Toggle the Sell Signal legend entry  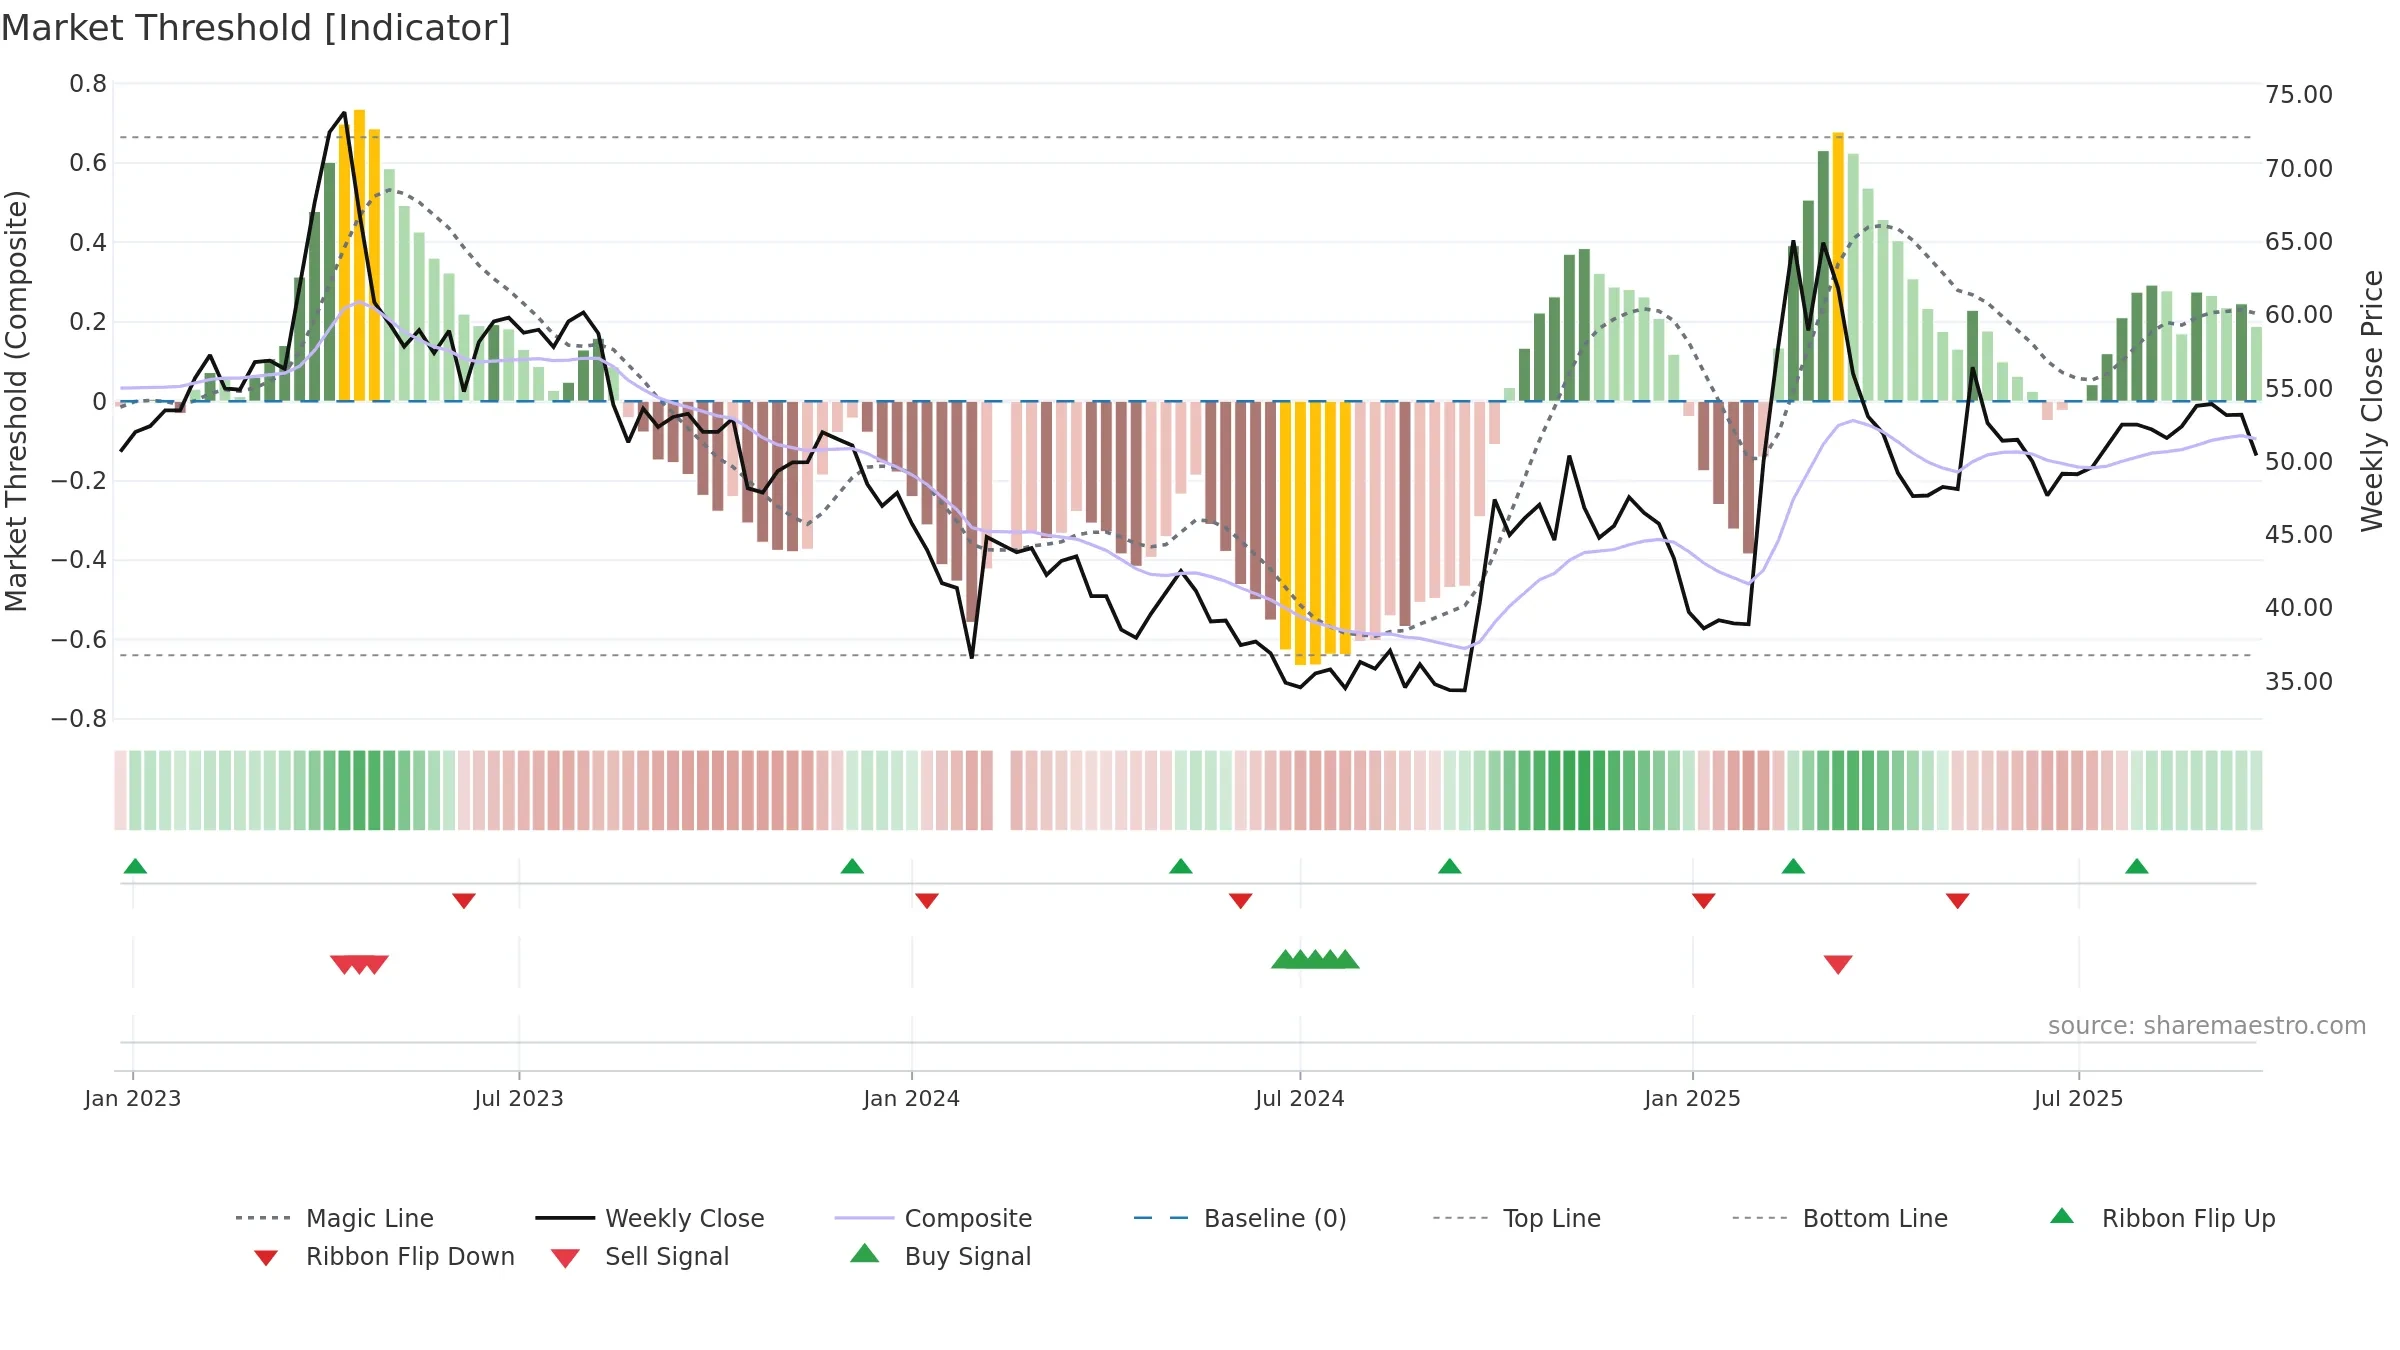pos(640,1256)
